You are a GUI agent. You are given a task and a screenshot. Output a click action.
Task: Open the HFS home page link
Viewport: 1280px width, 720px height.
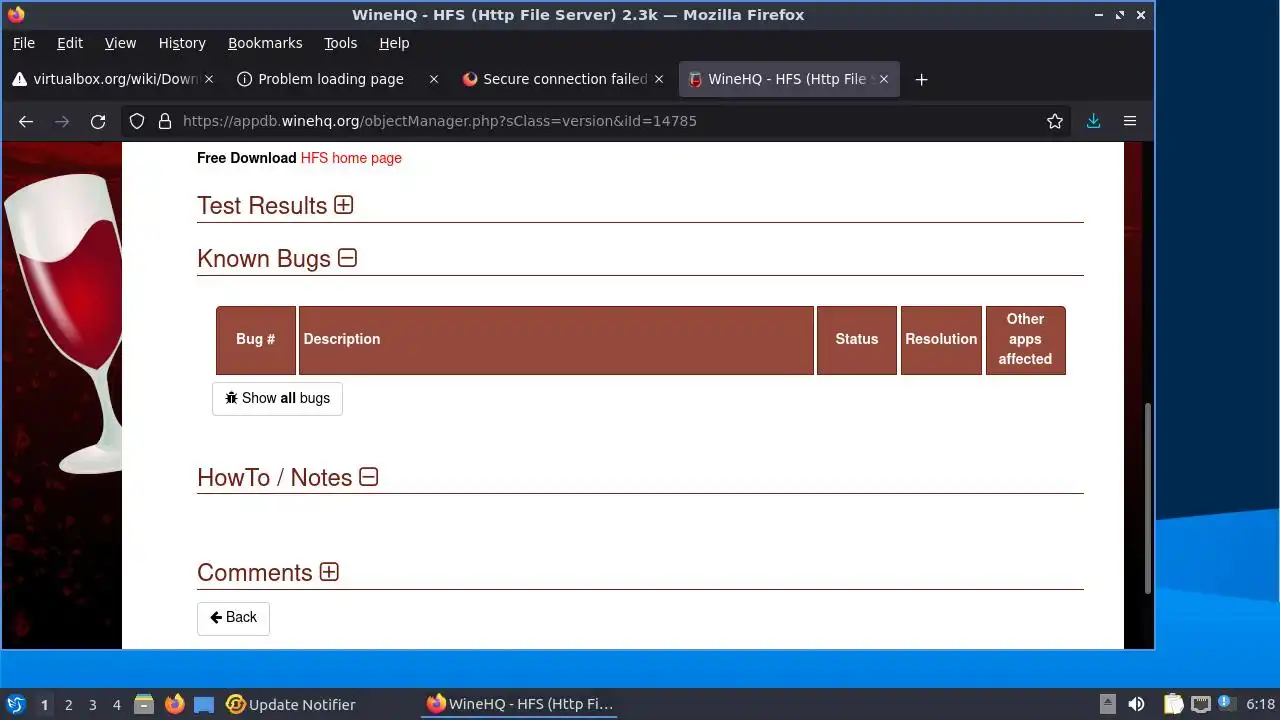(351, 158)
